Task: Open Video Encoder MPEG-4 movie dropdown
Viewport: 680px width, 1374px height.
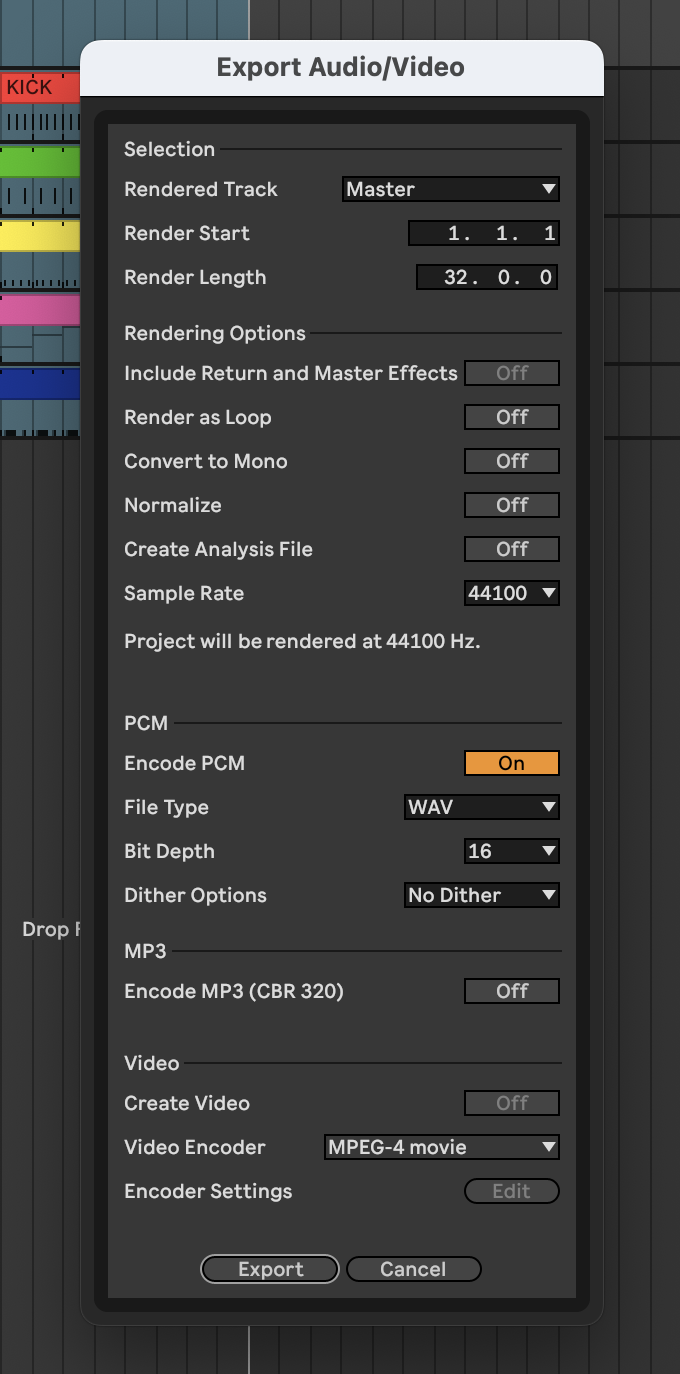Action: coord(441,1147)
